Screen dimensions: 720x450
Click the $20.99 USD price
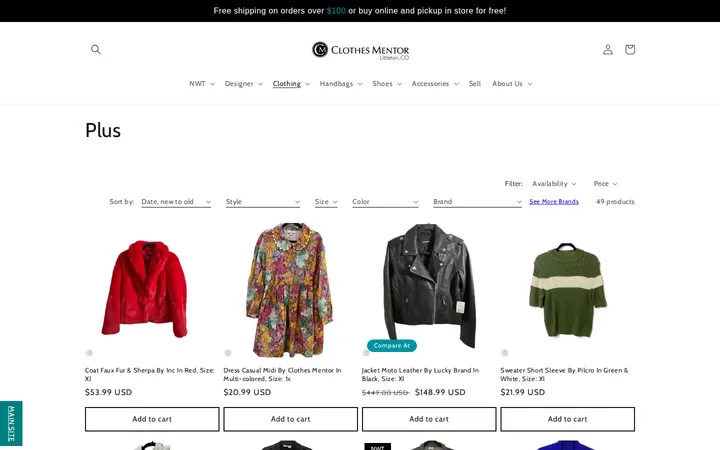[x=247, y=392]
